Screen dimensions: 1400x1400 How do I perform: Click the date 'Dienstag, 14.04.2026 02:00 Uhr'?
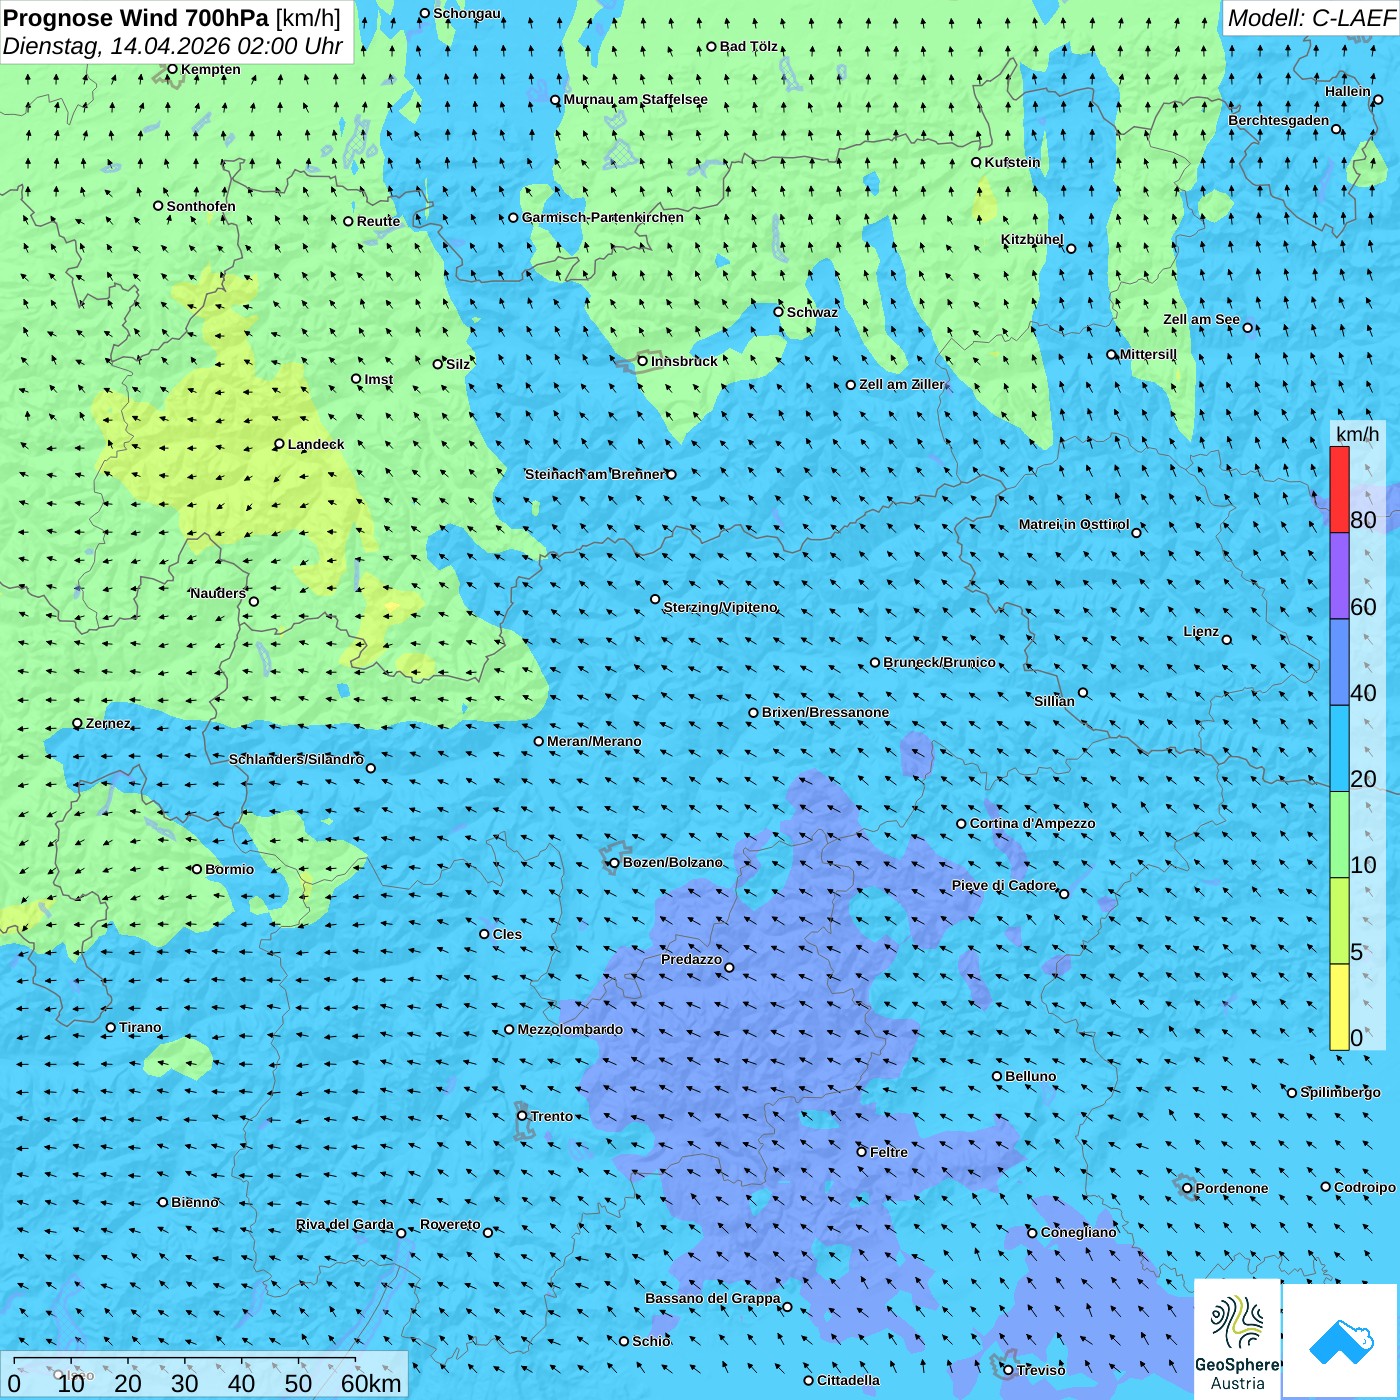[173, 46]
